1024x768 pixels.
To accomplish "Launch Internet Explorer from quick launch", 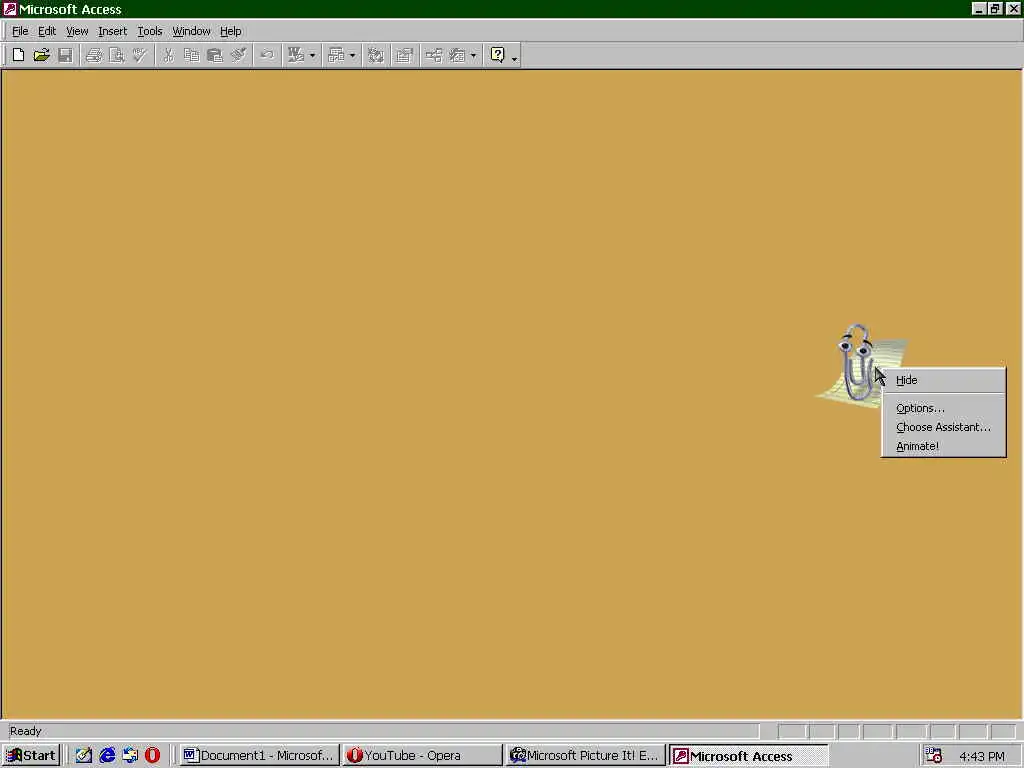I will pyautogui.click(x=107, y=756).
